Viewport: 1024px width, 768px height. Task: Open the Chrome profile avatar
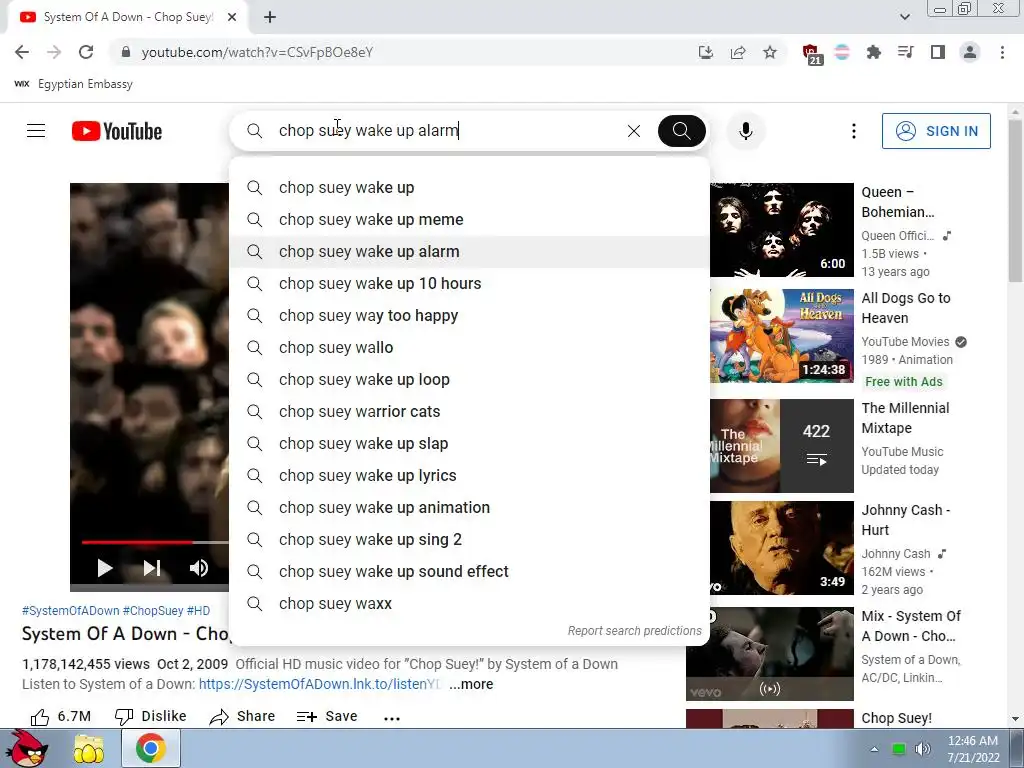[970, 52]
